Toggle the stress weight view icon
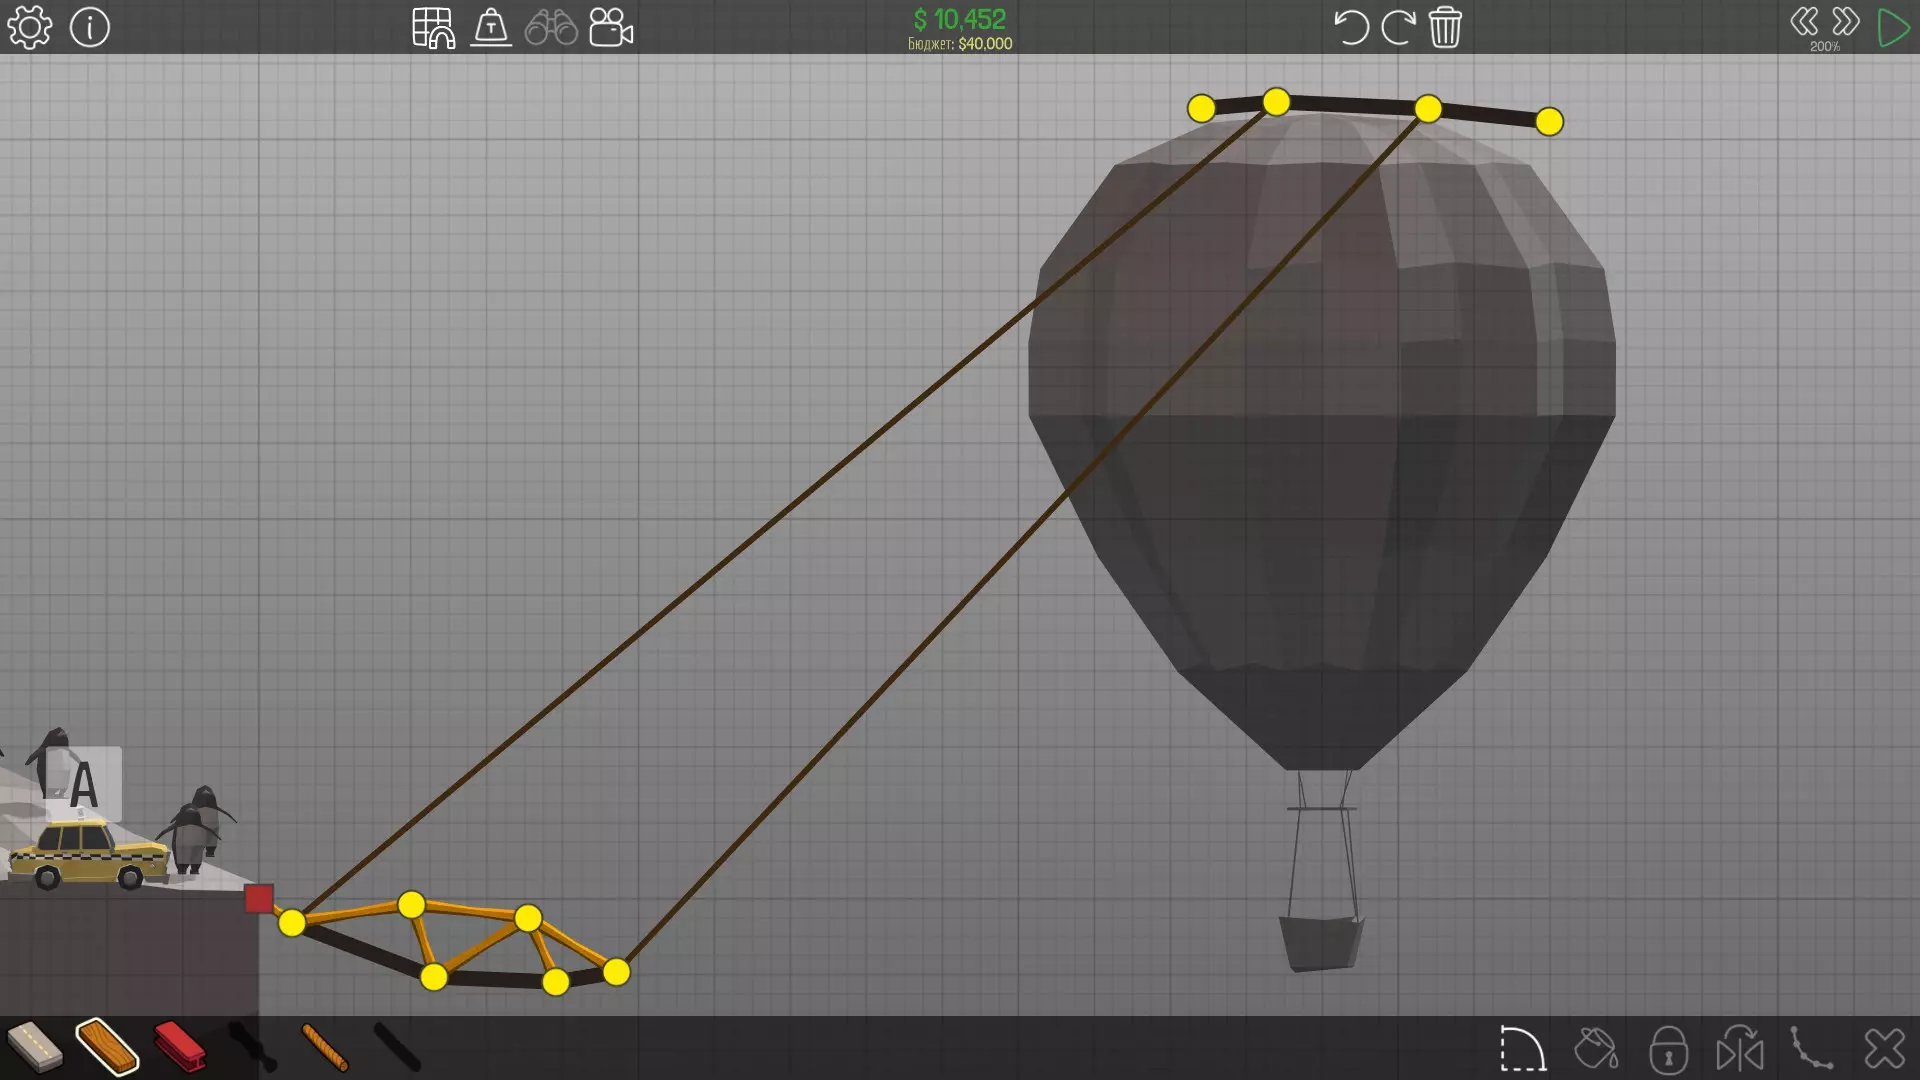Image resolution: width=1920 pixels, height=1080 pixels. [491, 27]
